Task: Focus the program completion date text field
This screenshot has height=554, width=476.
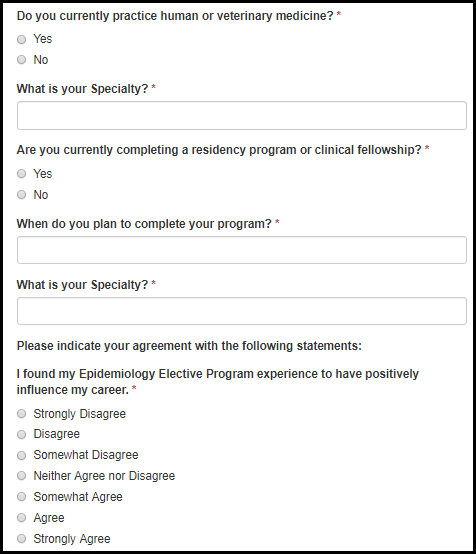Action: pos(242,250)
